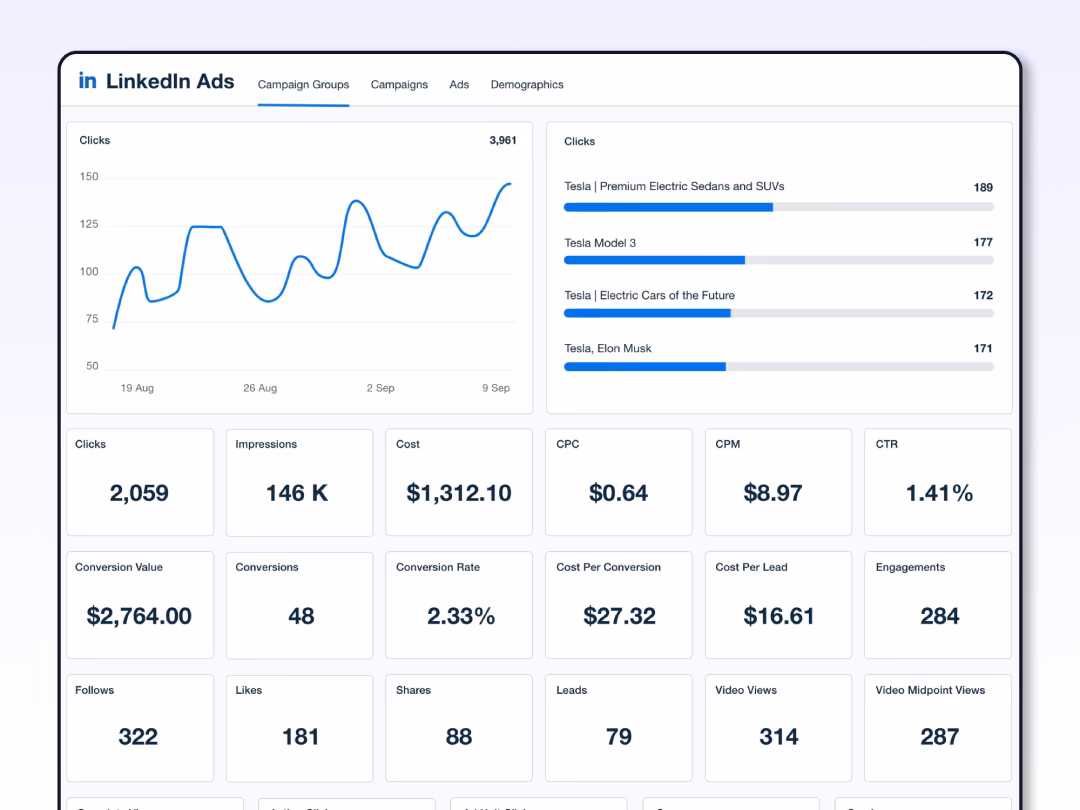
Task: Click the 2 Sep axis label
Action: 380,388
